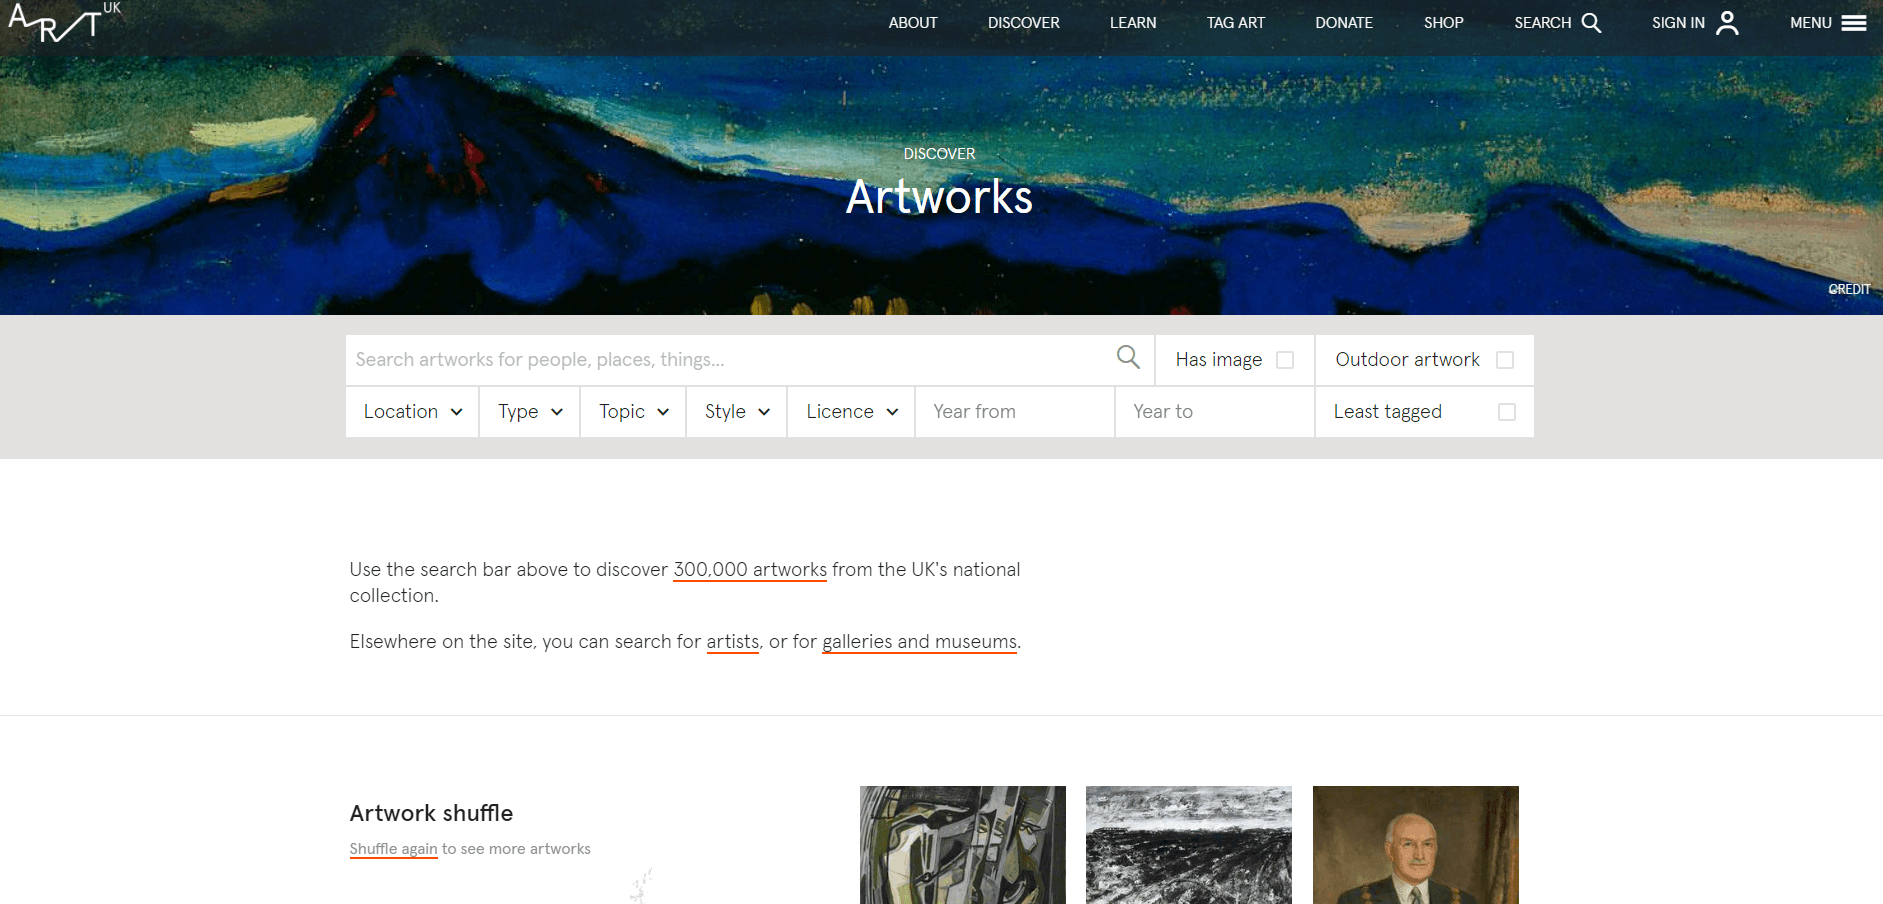The width and height of the screenshot is (1883, 904).
Task: Click the Artwork shuffle heading
Action: tap(431, 813)
